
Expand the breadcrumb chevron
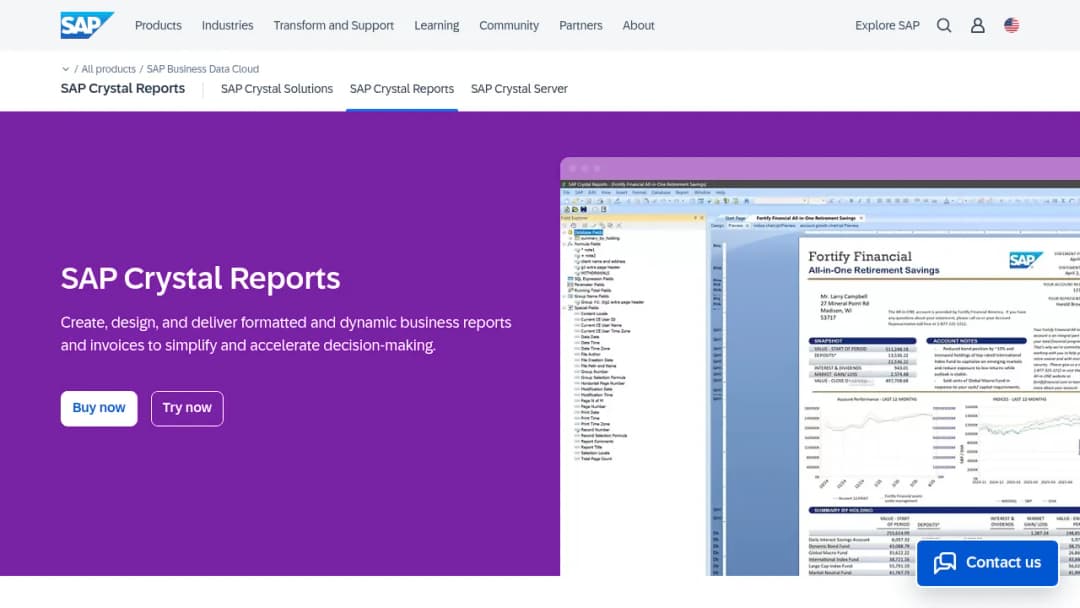pos(65,69)
